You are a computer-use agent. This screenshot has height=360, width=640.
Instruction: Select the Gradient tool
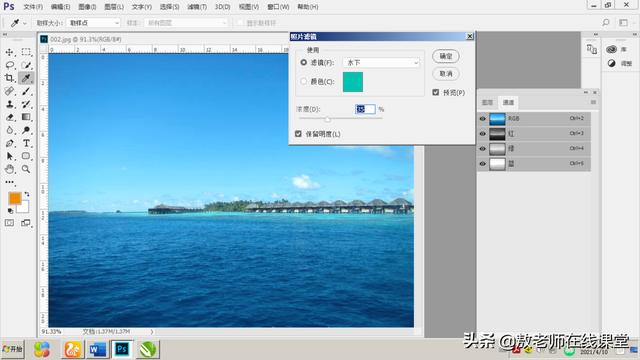click(26, 117)
